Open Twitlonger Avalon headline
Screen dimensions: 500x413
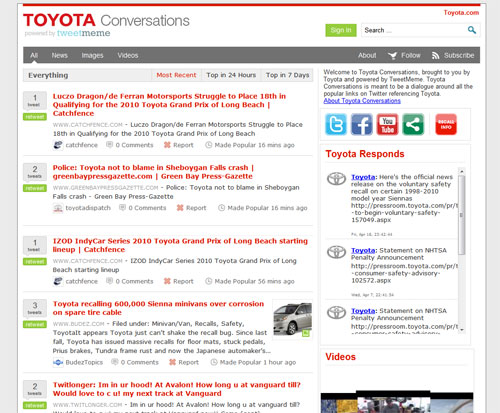click(177, 389)
